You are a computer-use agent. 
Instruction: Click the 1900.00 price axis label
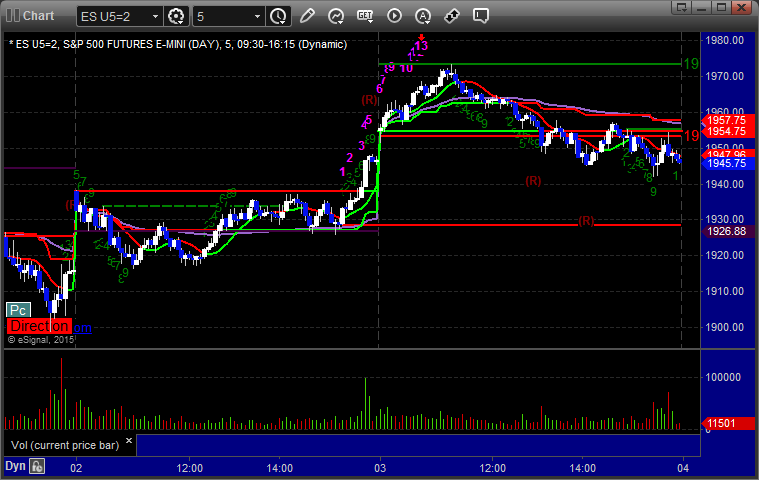725,327
